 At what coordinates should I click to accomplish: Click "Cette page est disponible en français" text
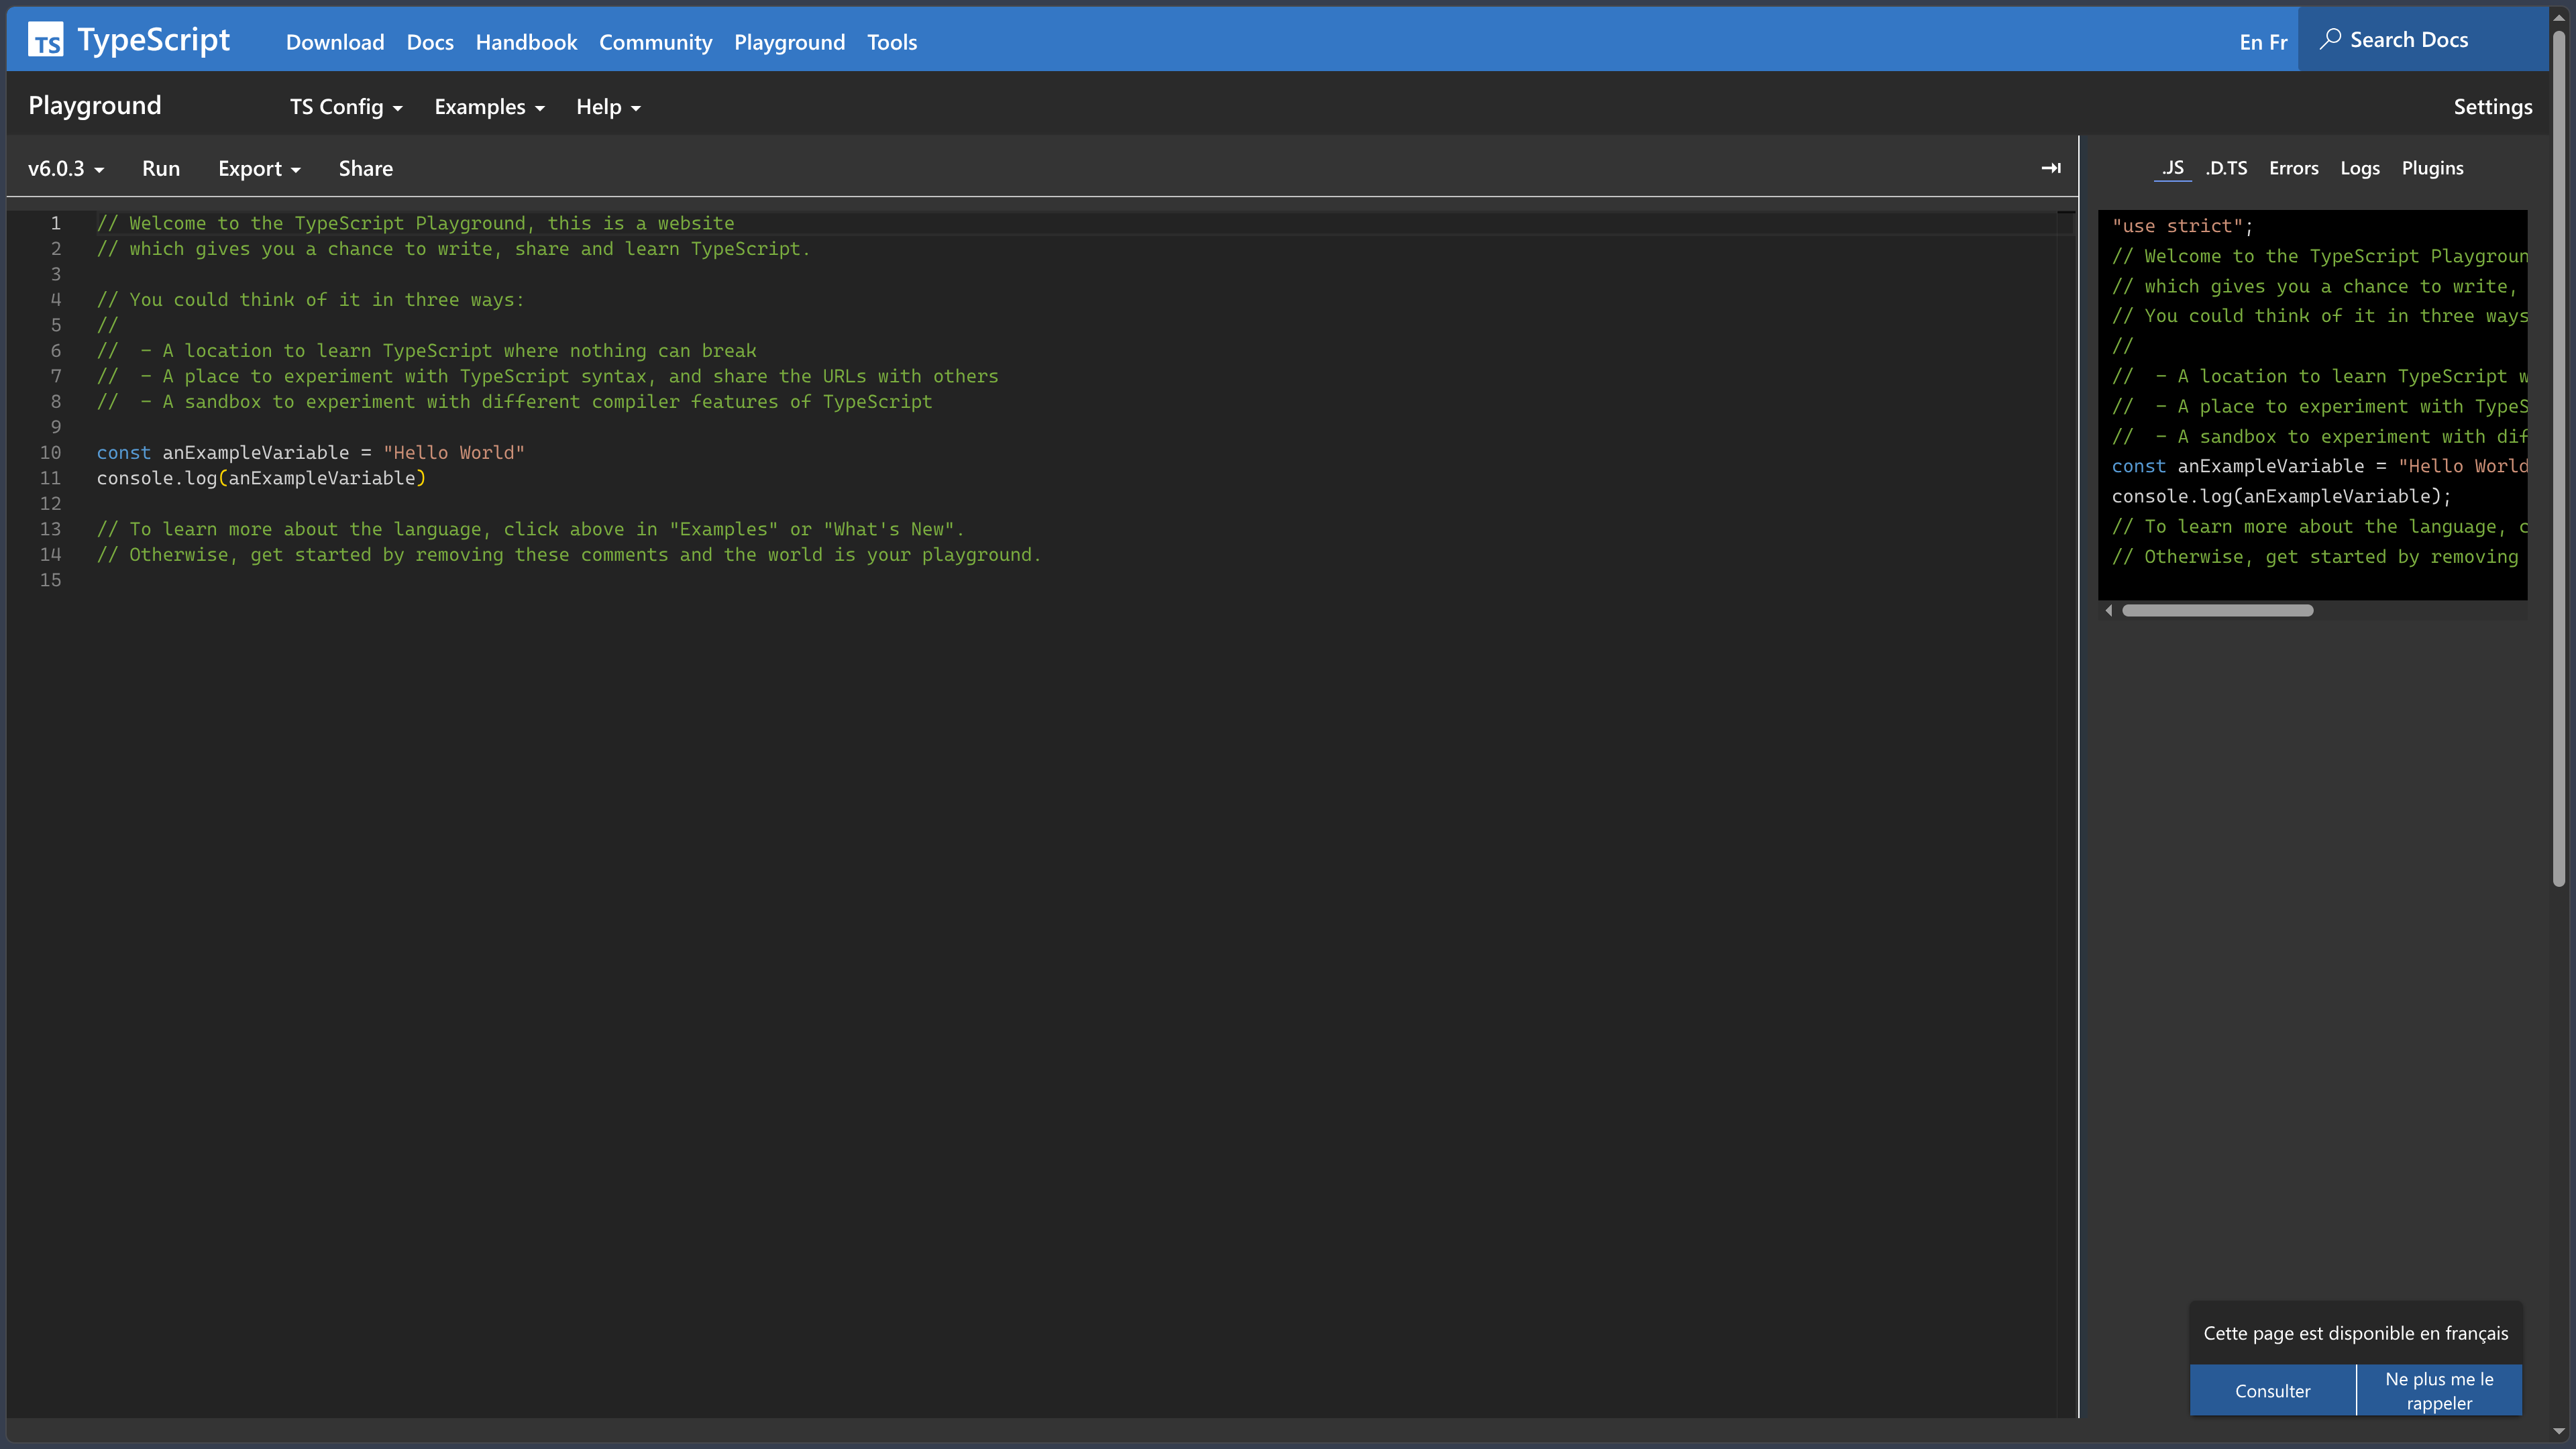tap(2355, 1333)
